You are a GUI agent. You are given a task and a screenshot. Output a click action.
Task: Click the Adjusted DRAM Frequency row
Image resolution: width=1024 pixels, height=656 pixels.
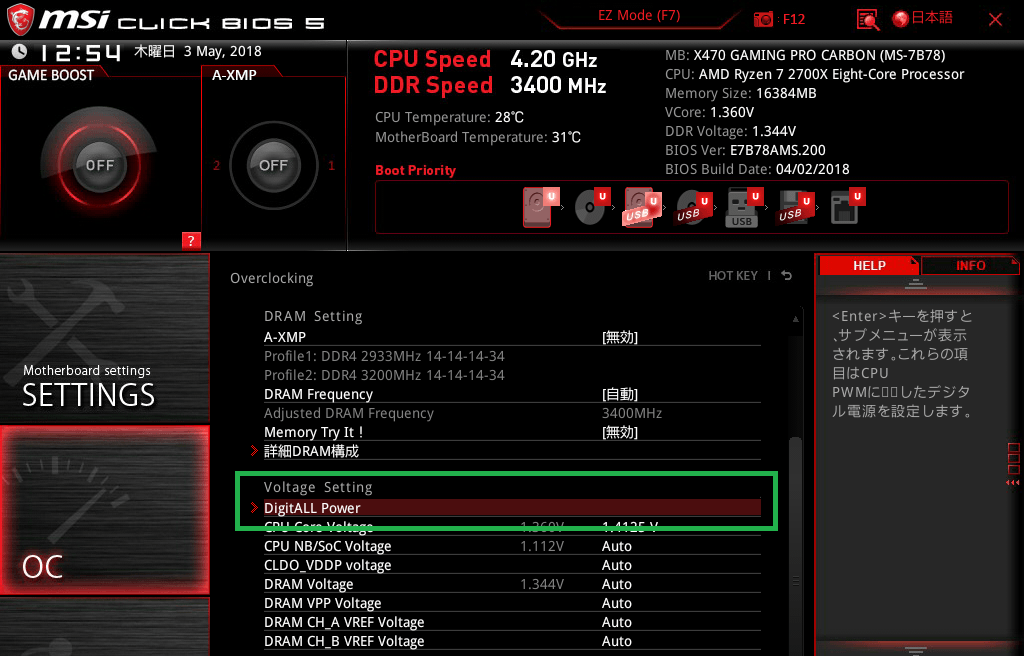(512, 413)
